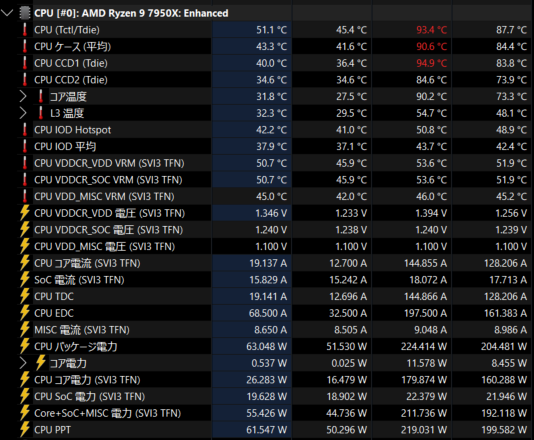Click the 224.414 W maximum package power
The width and height of the screenshot is (534, 440).
(x=424, y=347)
